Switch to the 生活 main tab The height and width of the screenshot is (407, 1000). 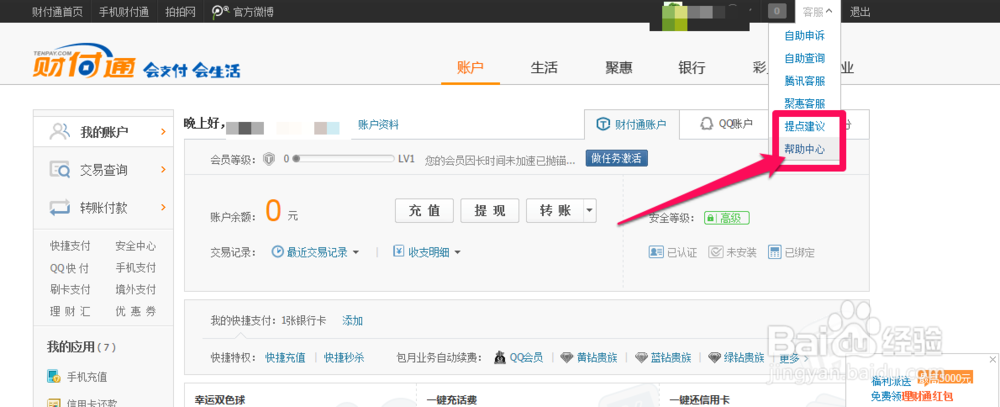(x=544, y=68)
